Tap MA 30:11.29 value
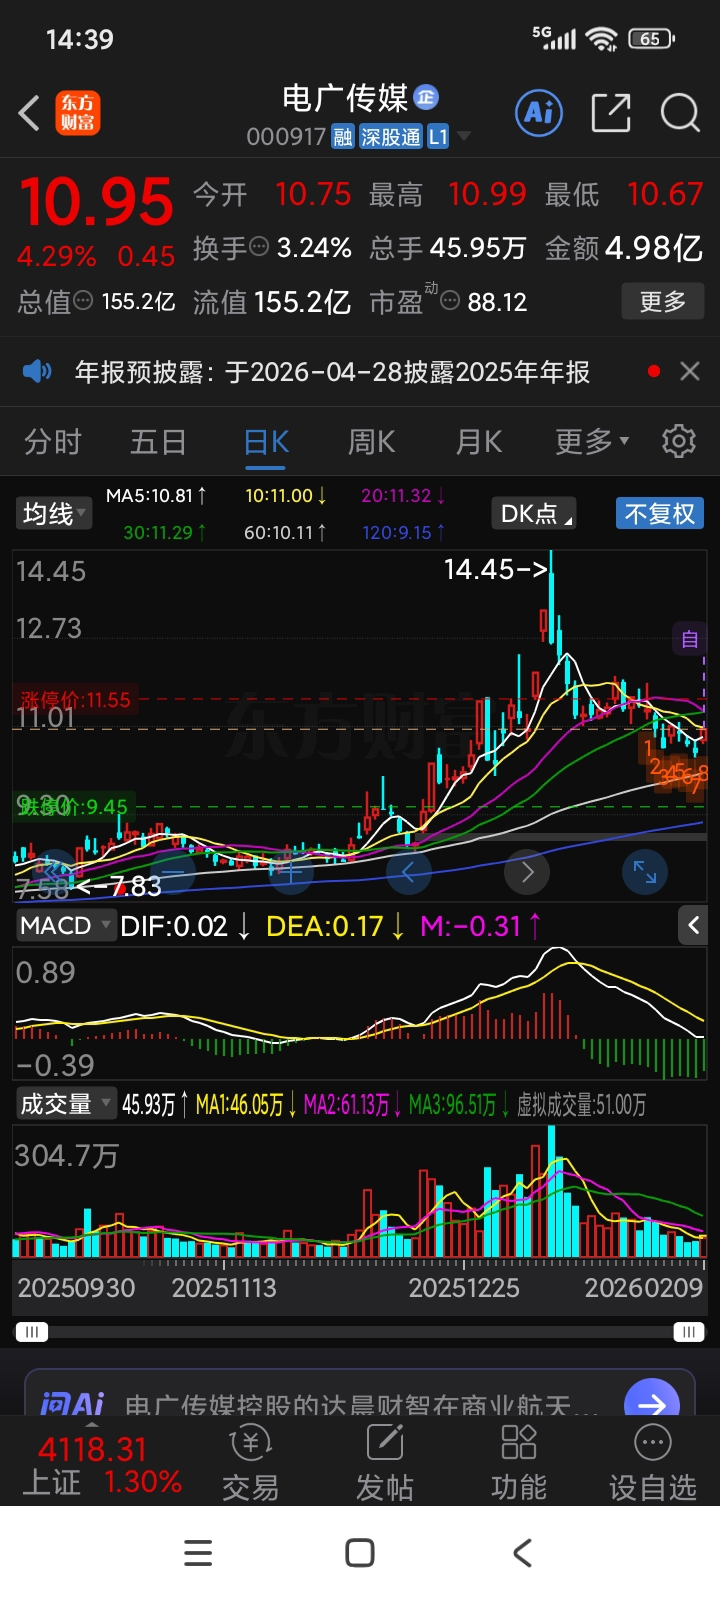Viewport: 720px width, 1600px height. [165, 533]
